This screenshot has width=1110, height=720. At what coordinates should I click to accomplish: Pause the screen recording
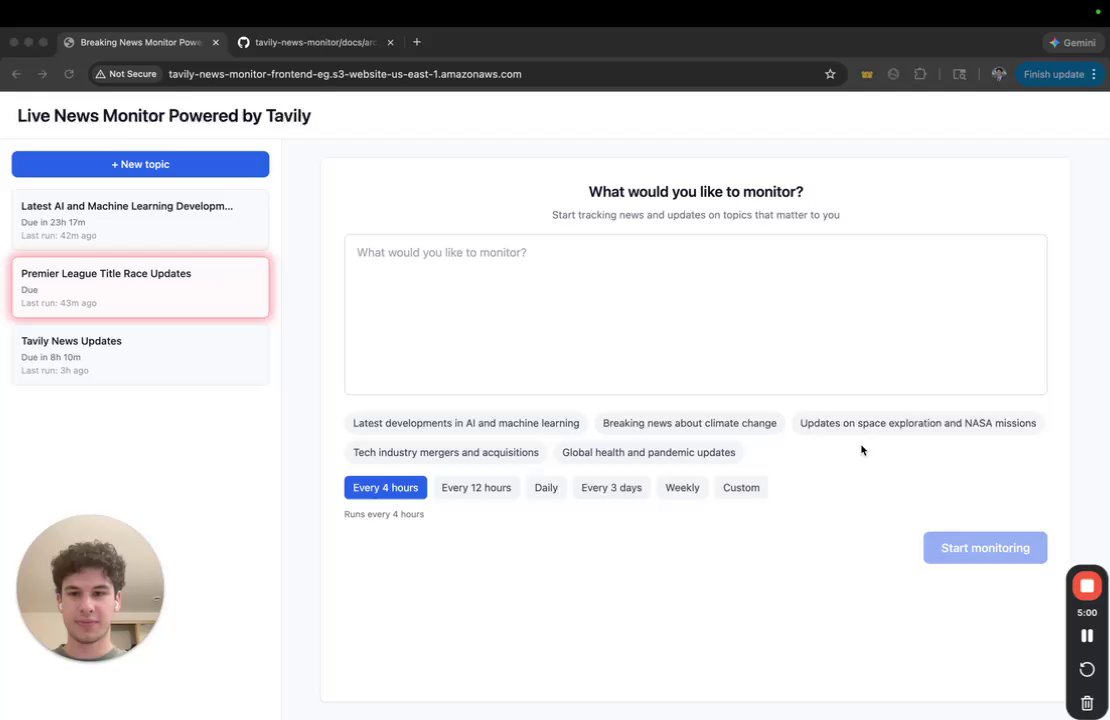pyautogui.click(x=1087, y=636)
